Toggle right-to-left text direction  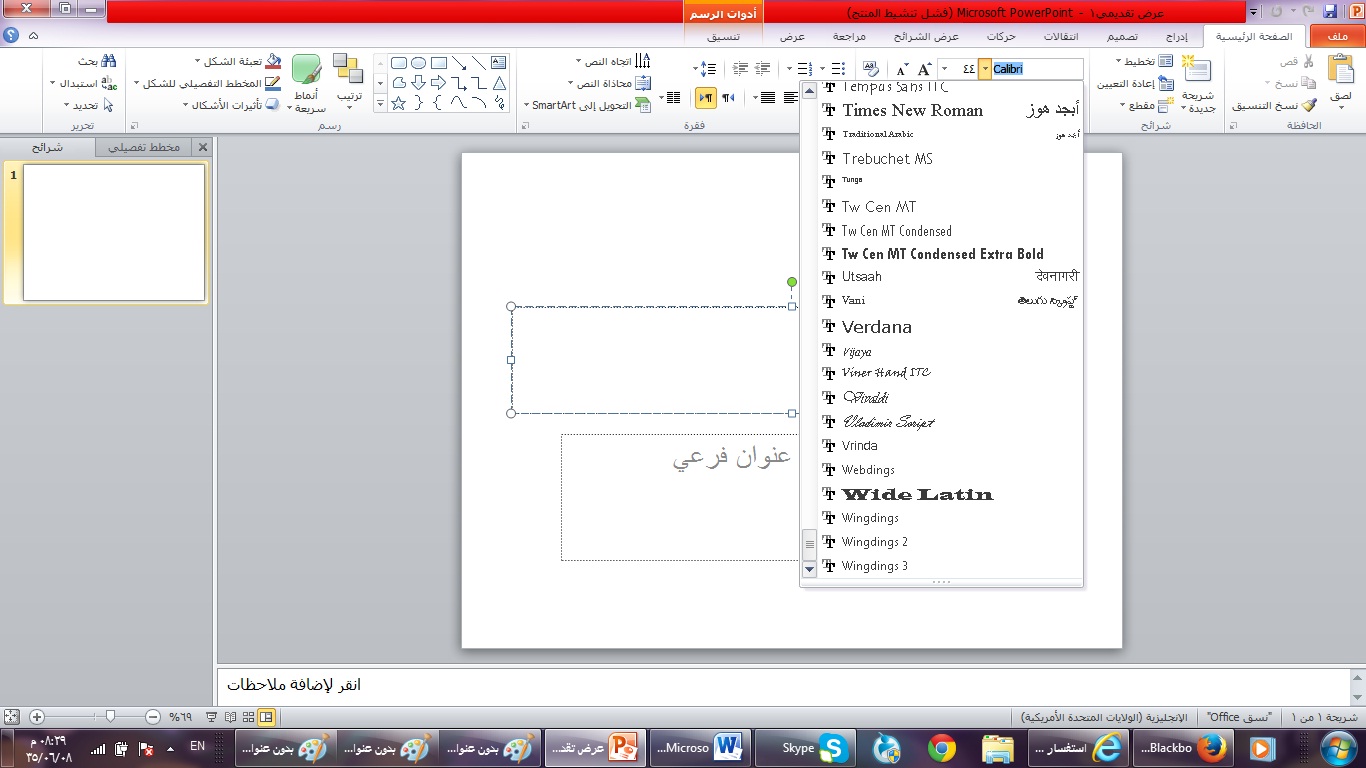coord(706,97)
